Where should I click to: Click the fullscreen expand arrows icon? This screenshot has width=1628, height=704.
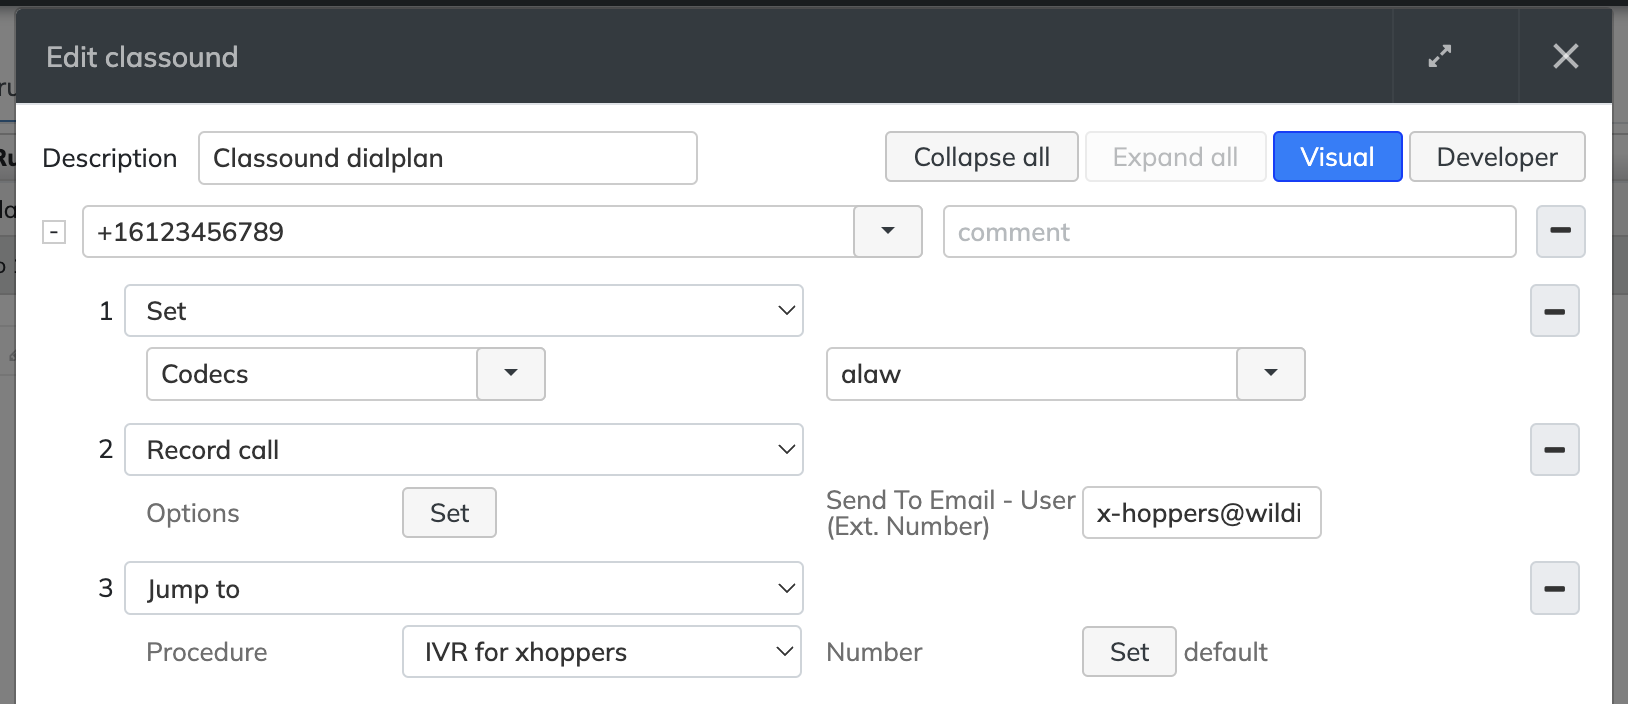[x=1439, y=57]
